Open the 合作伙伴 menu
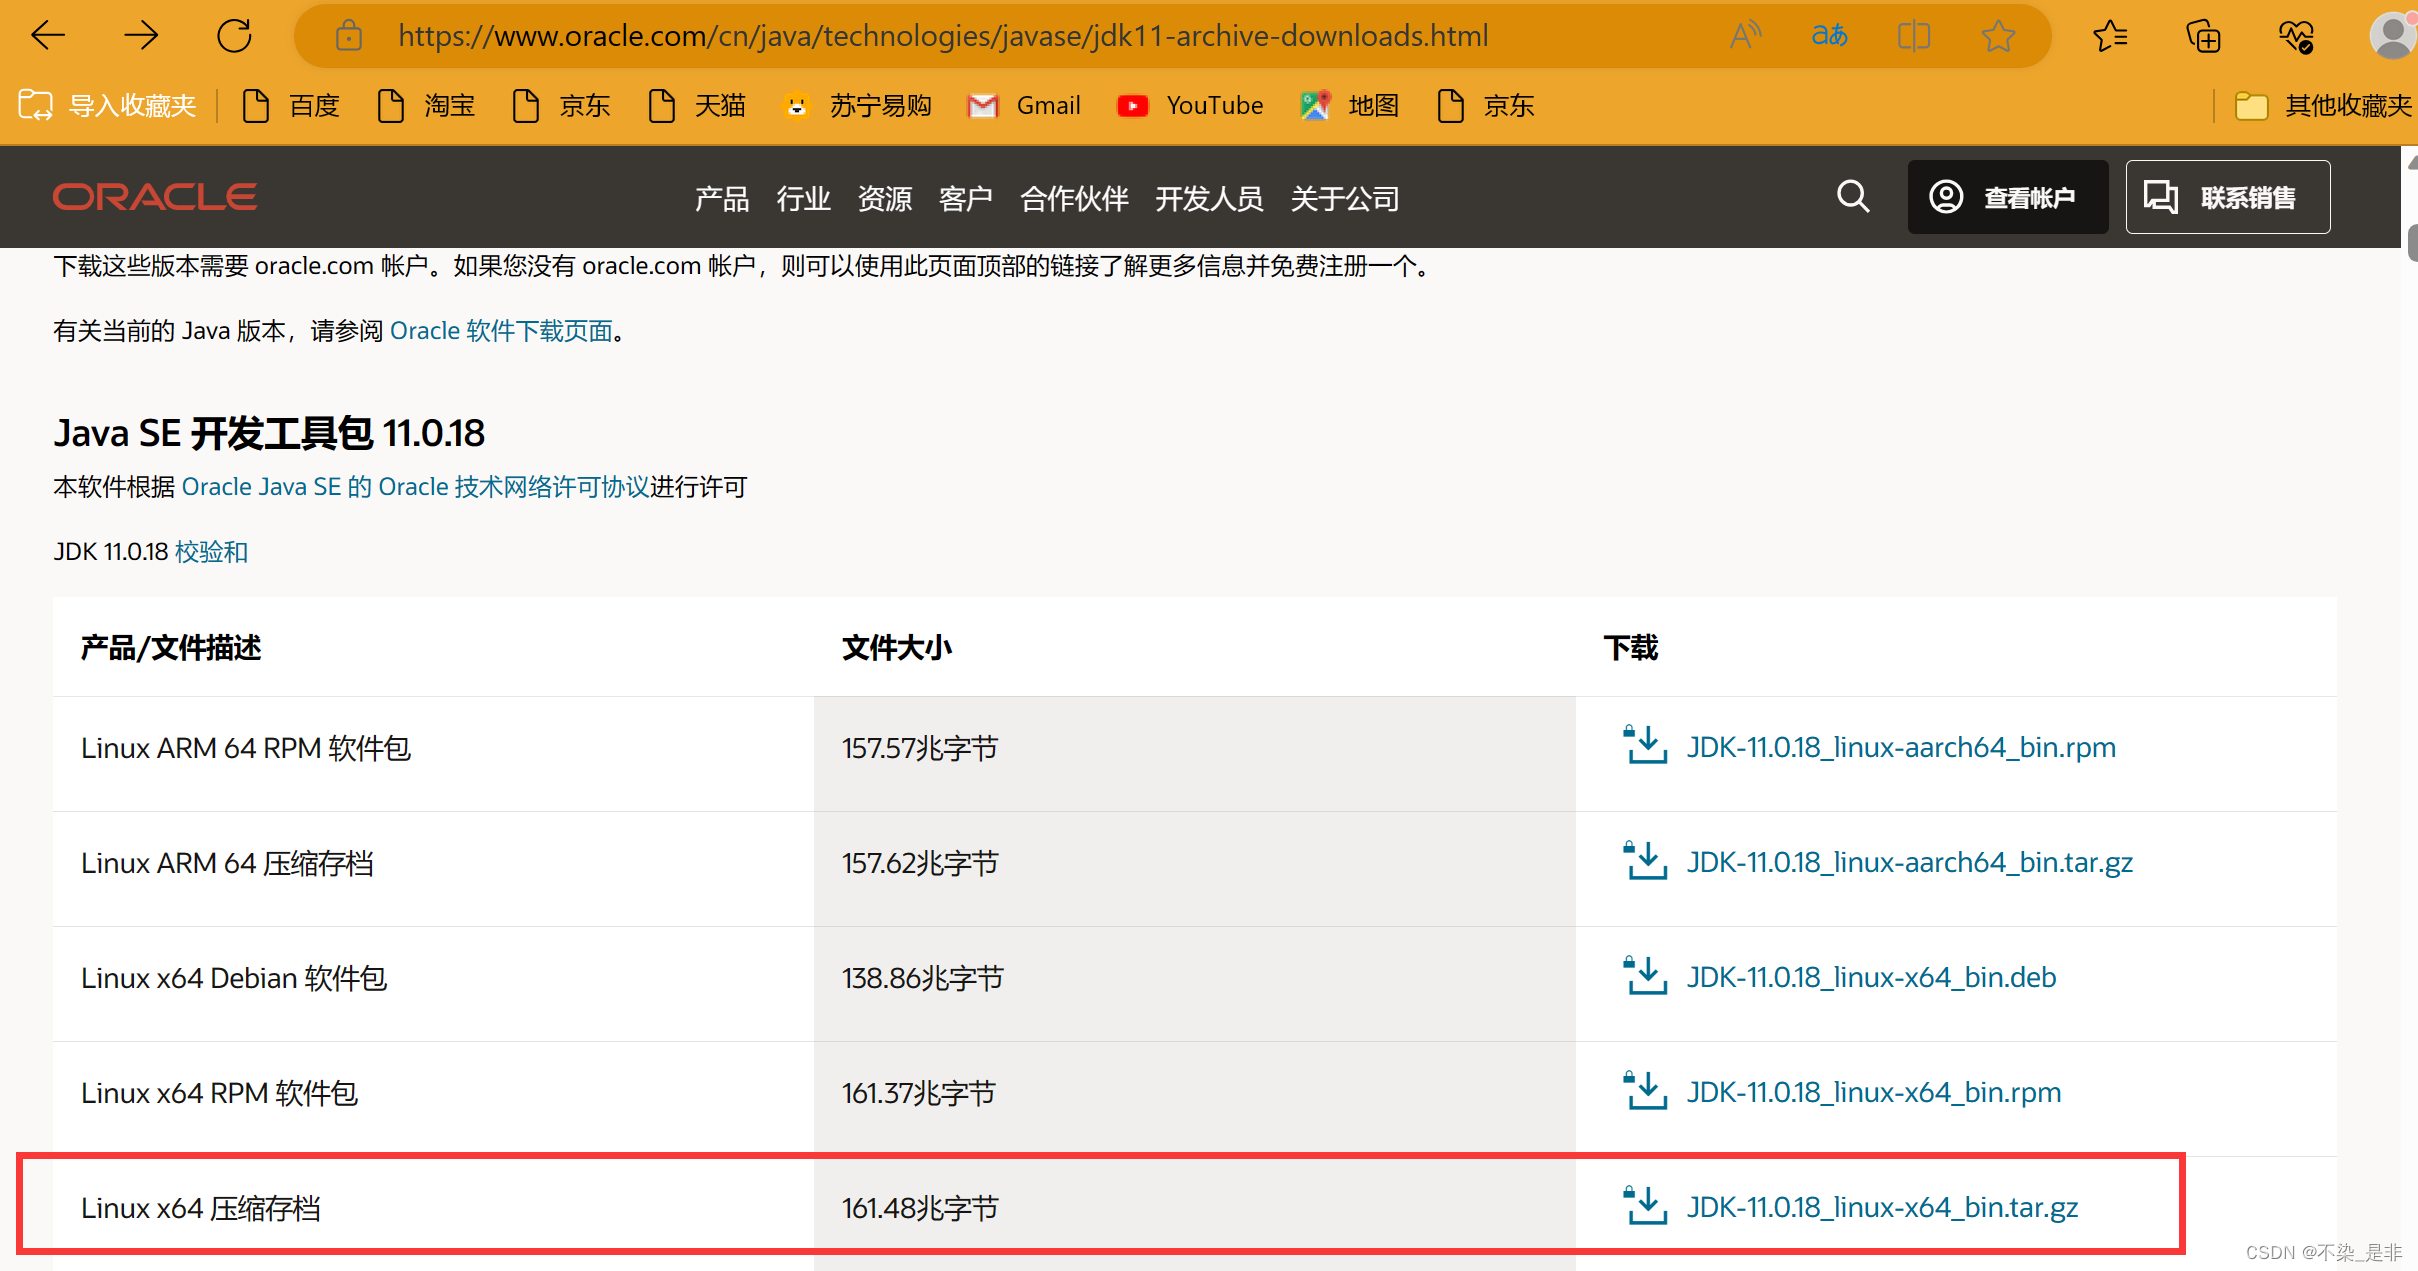Image resolution: width=2418 pixels, height=1271 pixels. point(1074,198)
